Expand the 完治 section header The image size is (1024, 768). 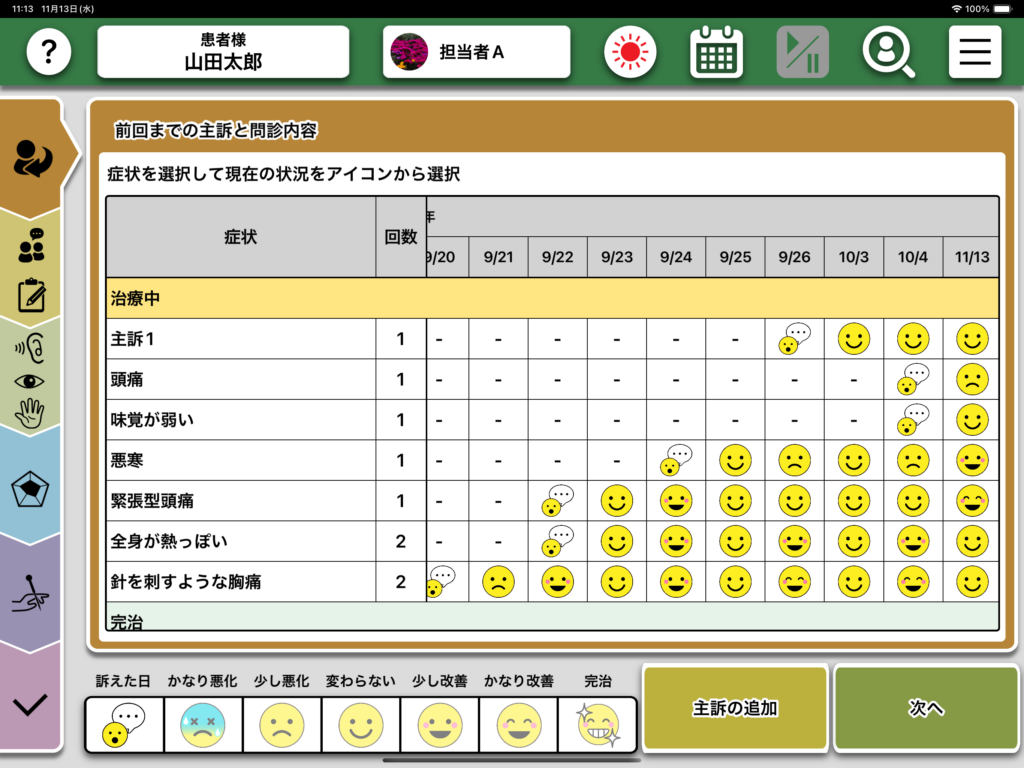pyautogui.click(x=552, y=620)
